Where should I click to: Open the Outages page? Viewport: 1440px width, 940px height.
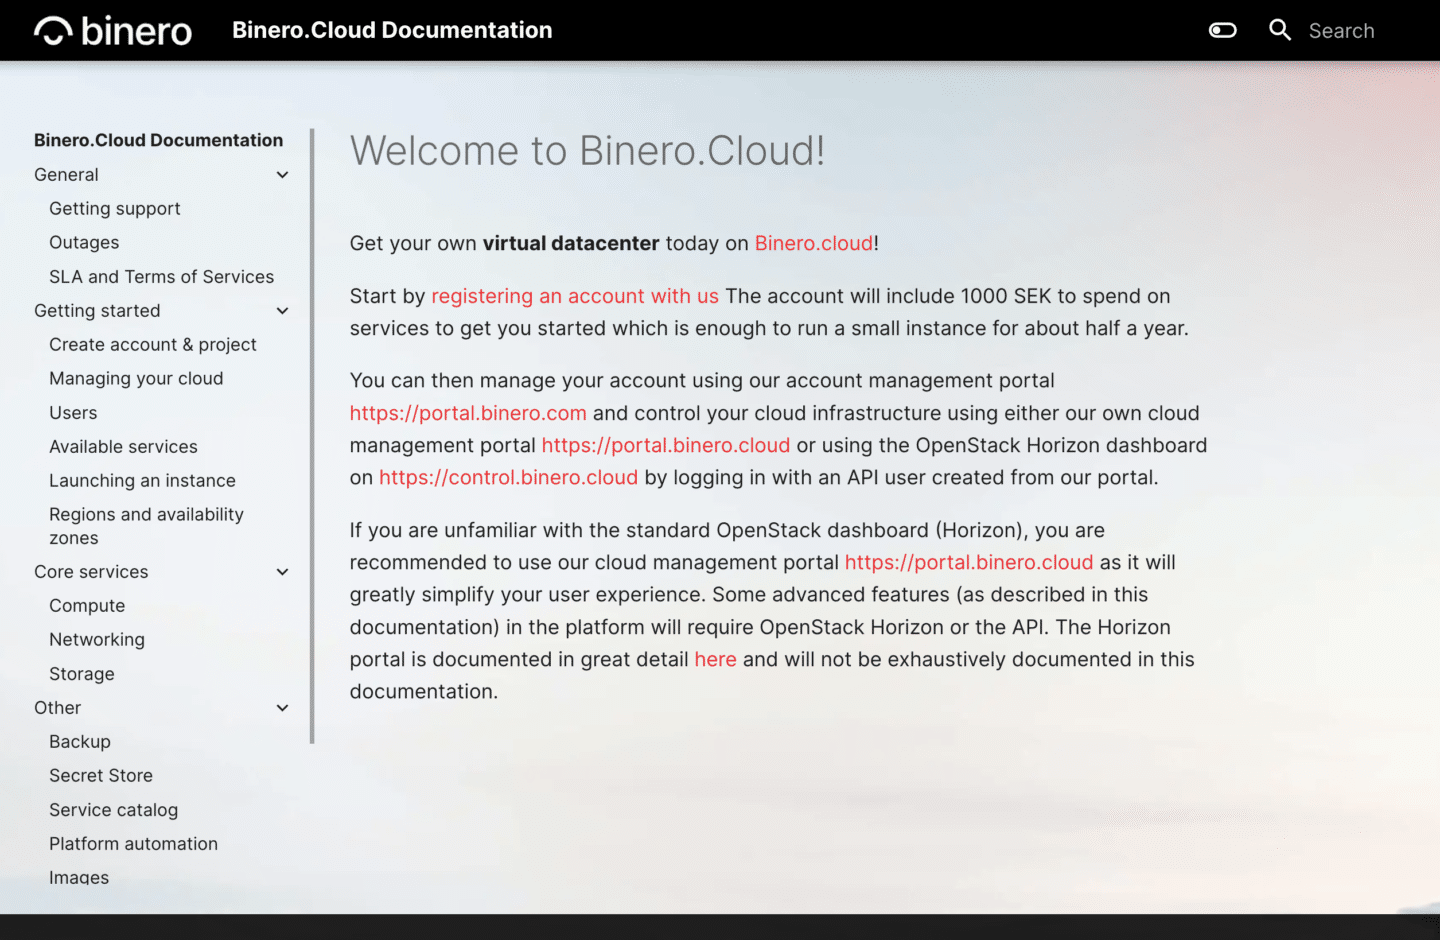pyautogui.click(x=84, y=243)
